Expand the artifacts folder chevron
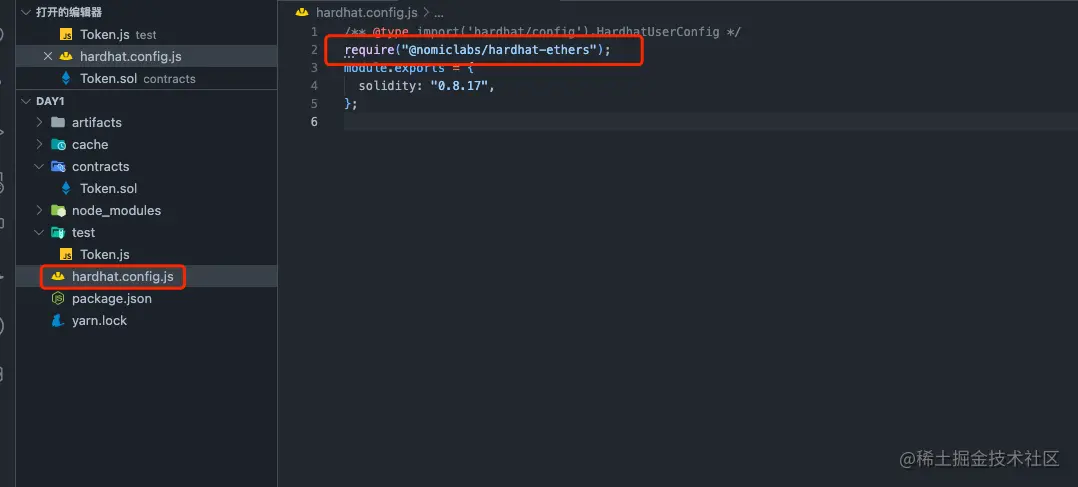This screenshot has height=487, width=1078. tap(39, 122)
